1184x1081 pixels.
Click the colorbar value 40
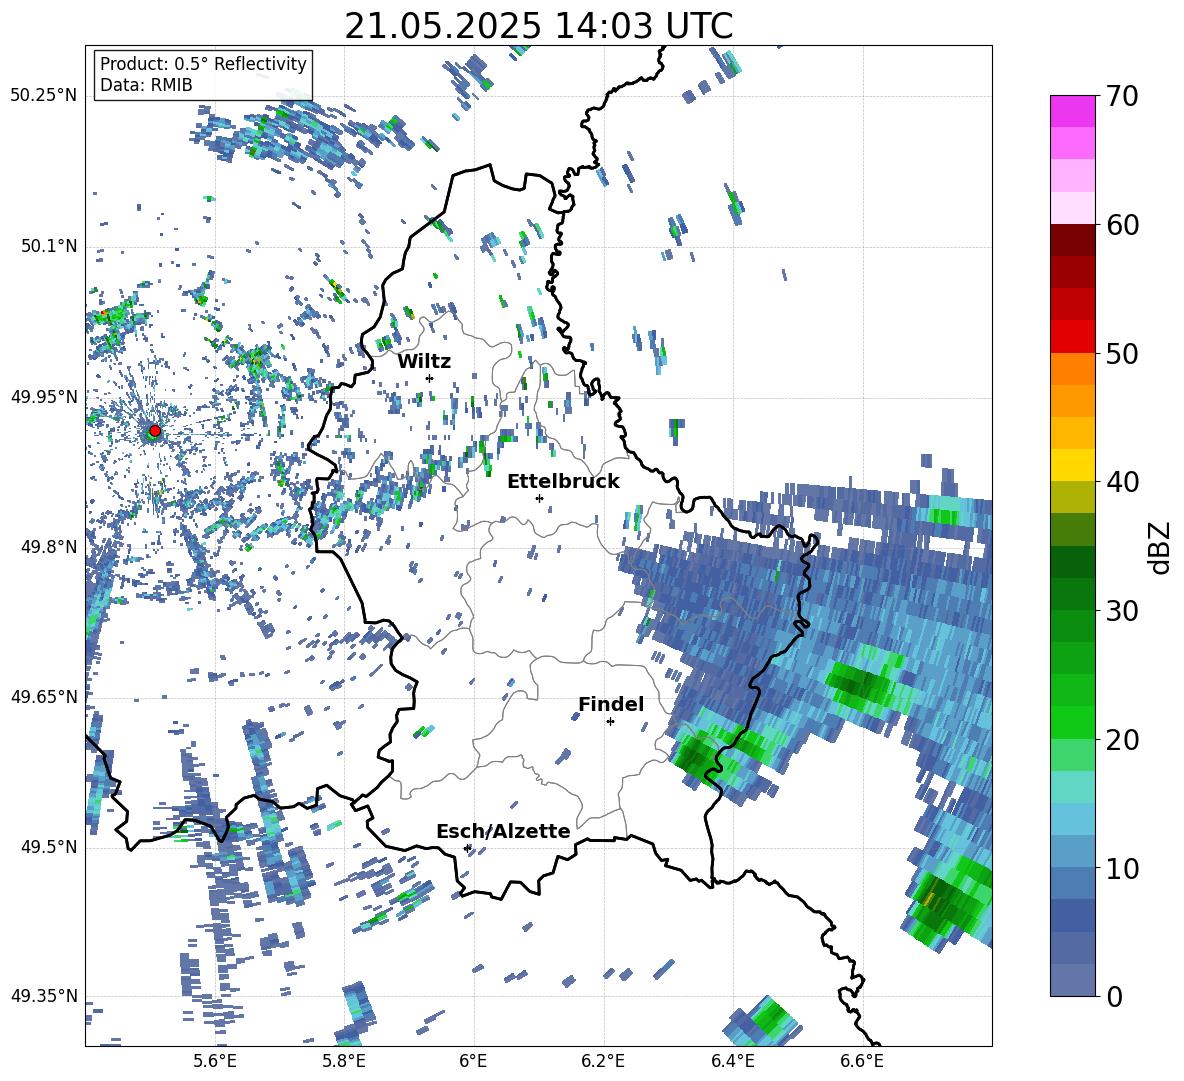point(1122,482)
